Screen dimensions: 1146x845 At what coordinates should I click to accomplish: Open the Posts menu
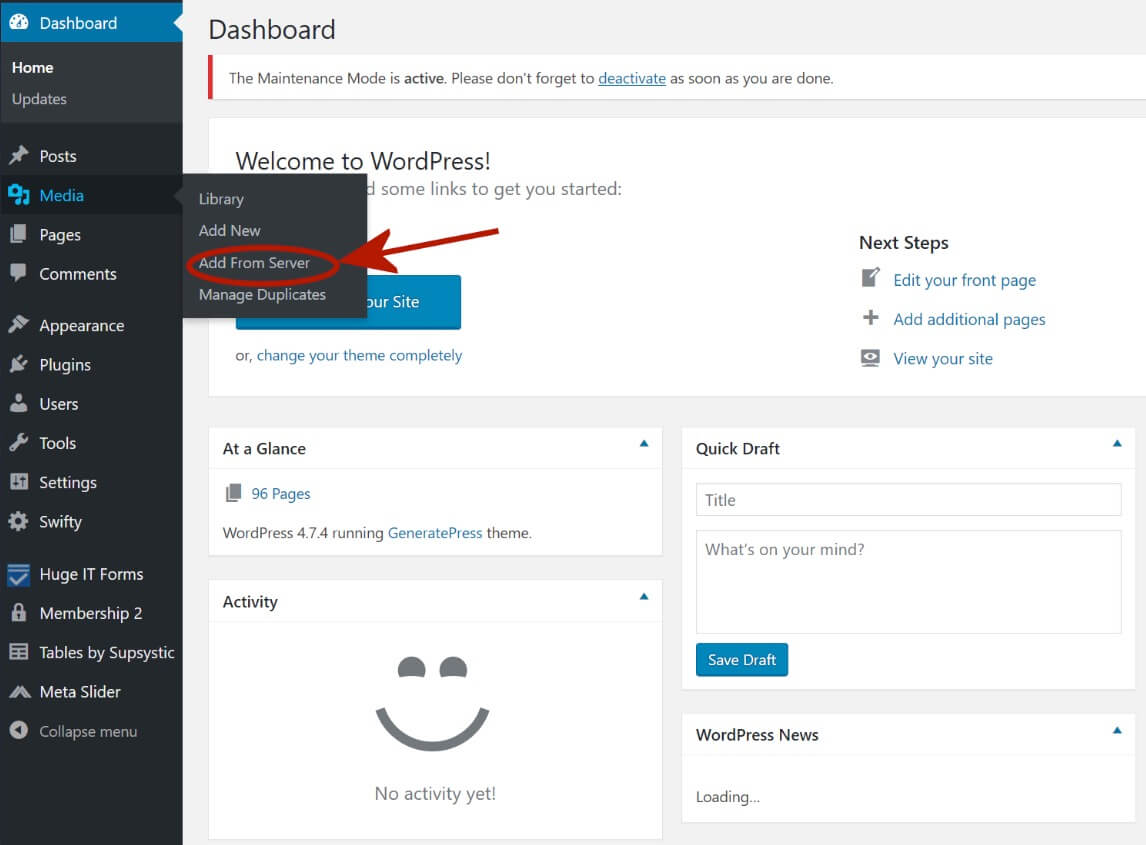point(58,156)
